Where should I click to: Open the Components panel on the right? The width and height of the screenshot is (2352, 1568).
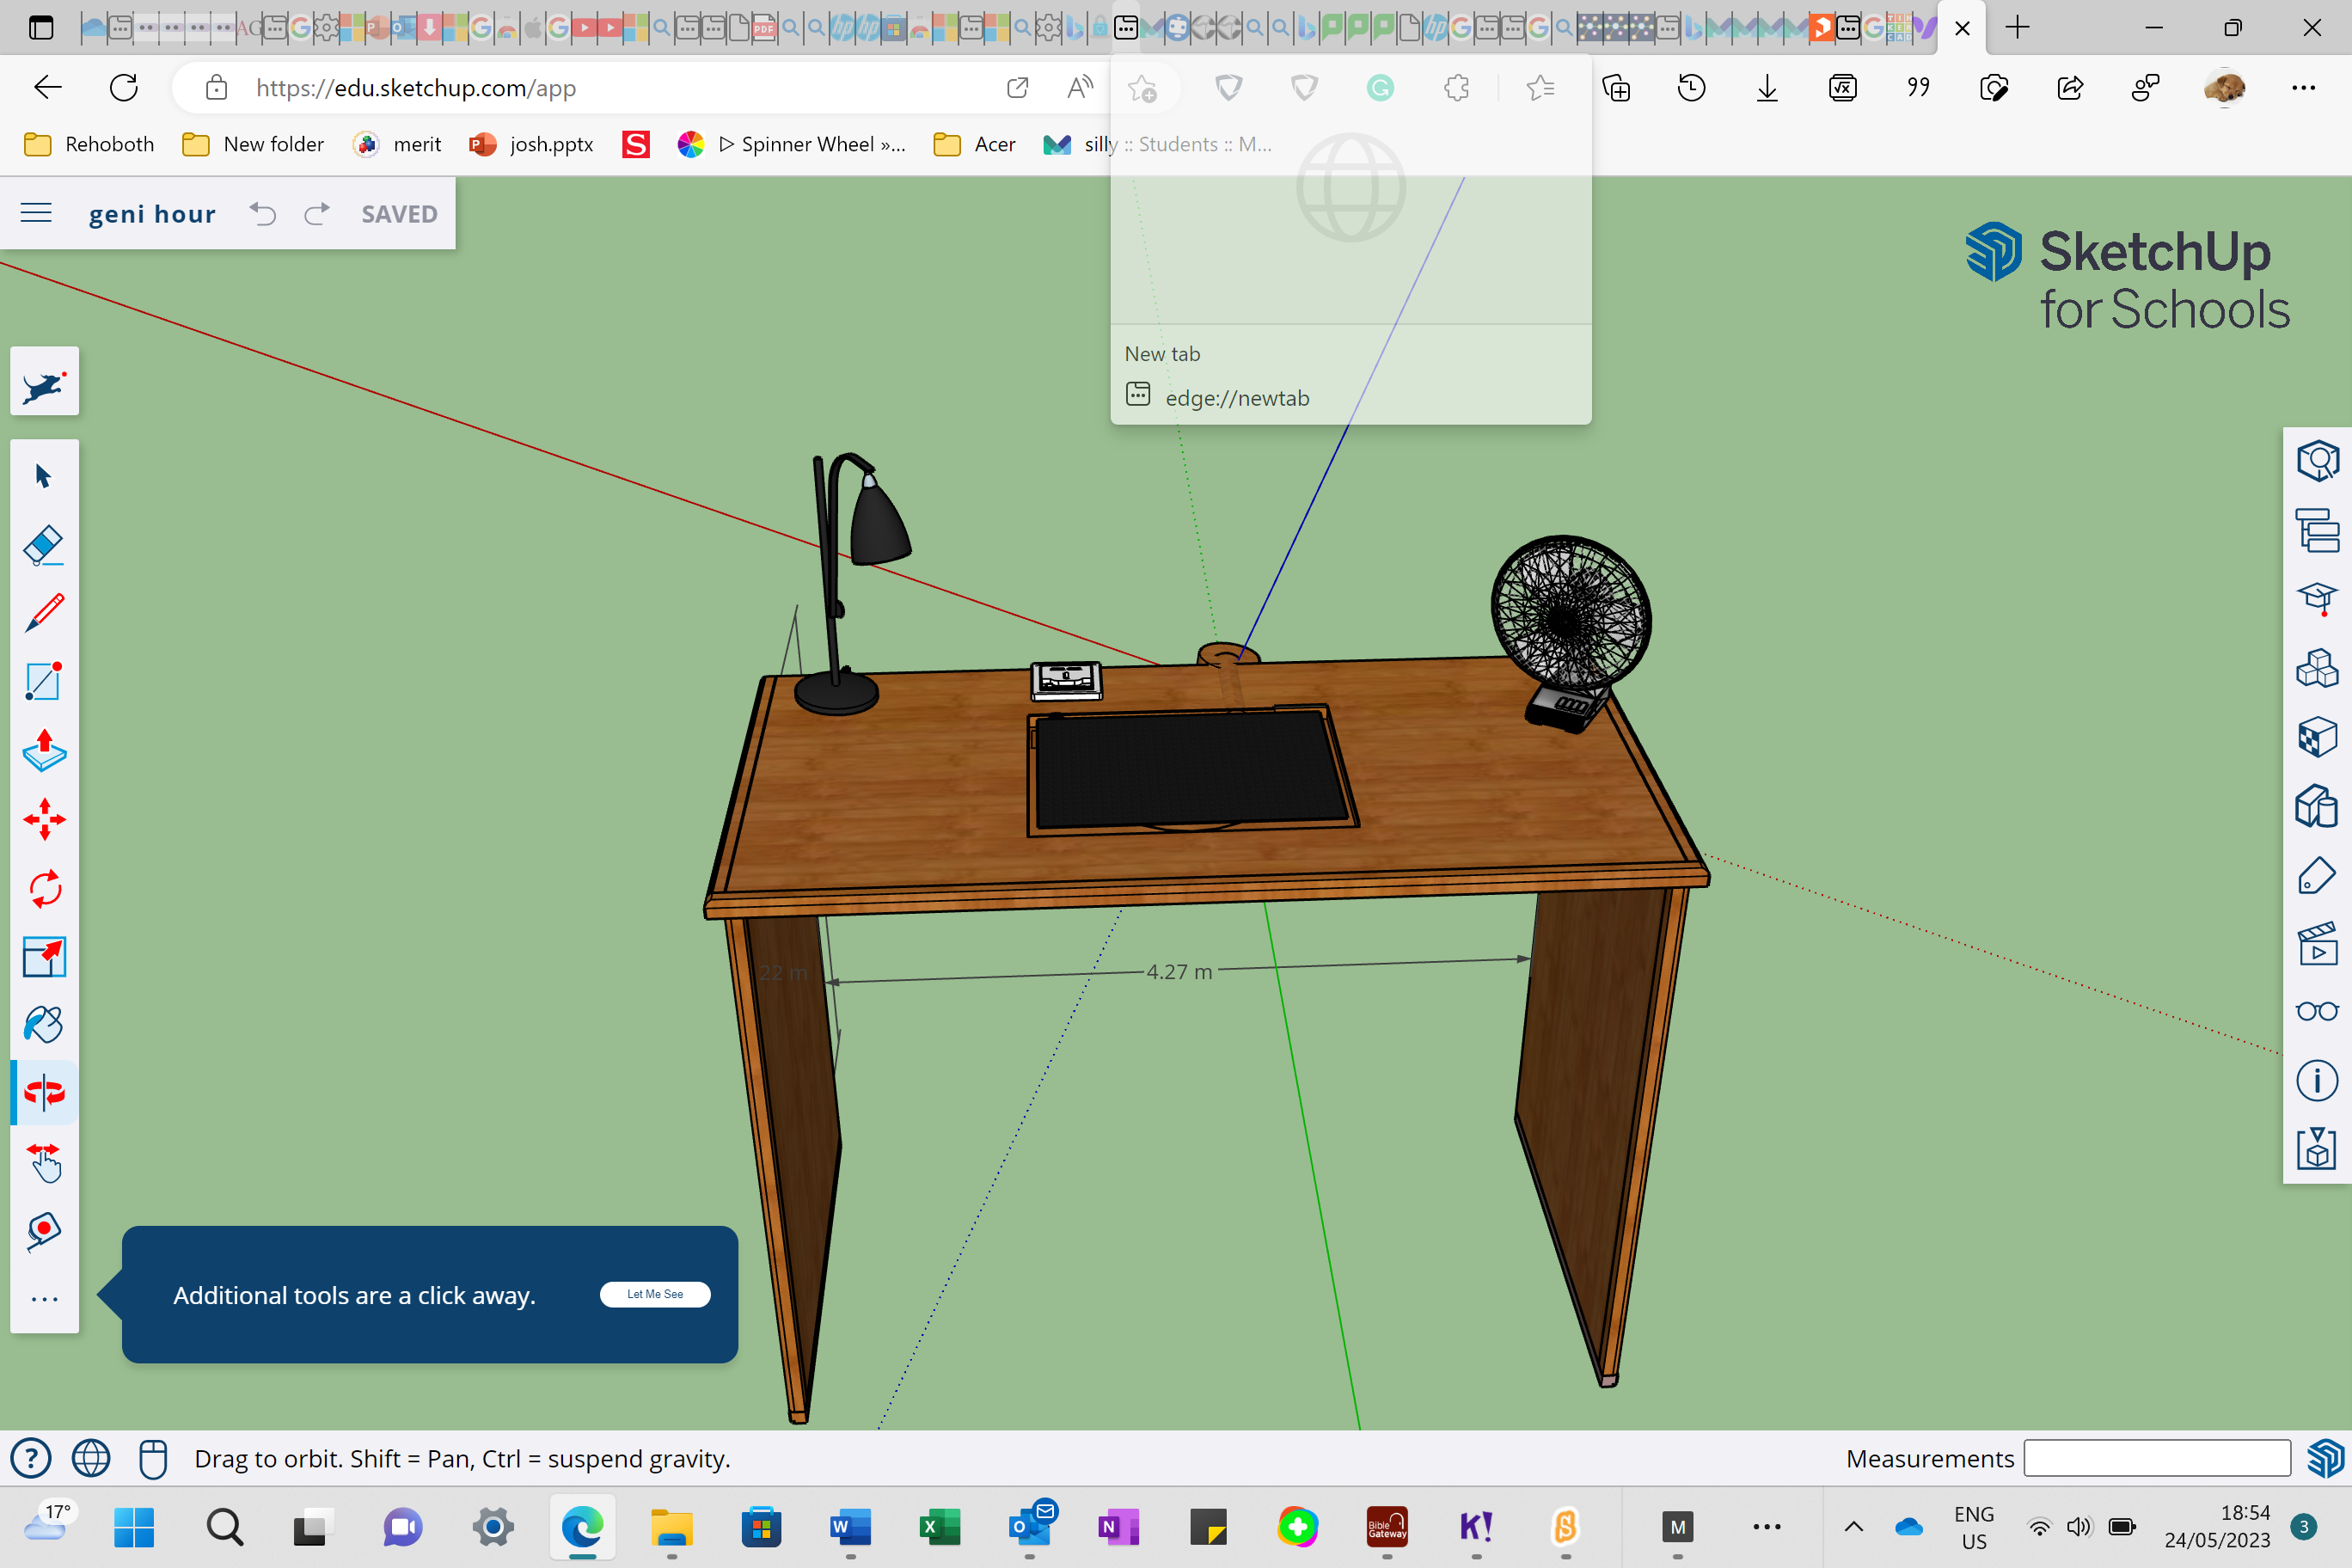click(x=2318, y=668)
